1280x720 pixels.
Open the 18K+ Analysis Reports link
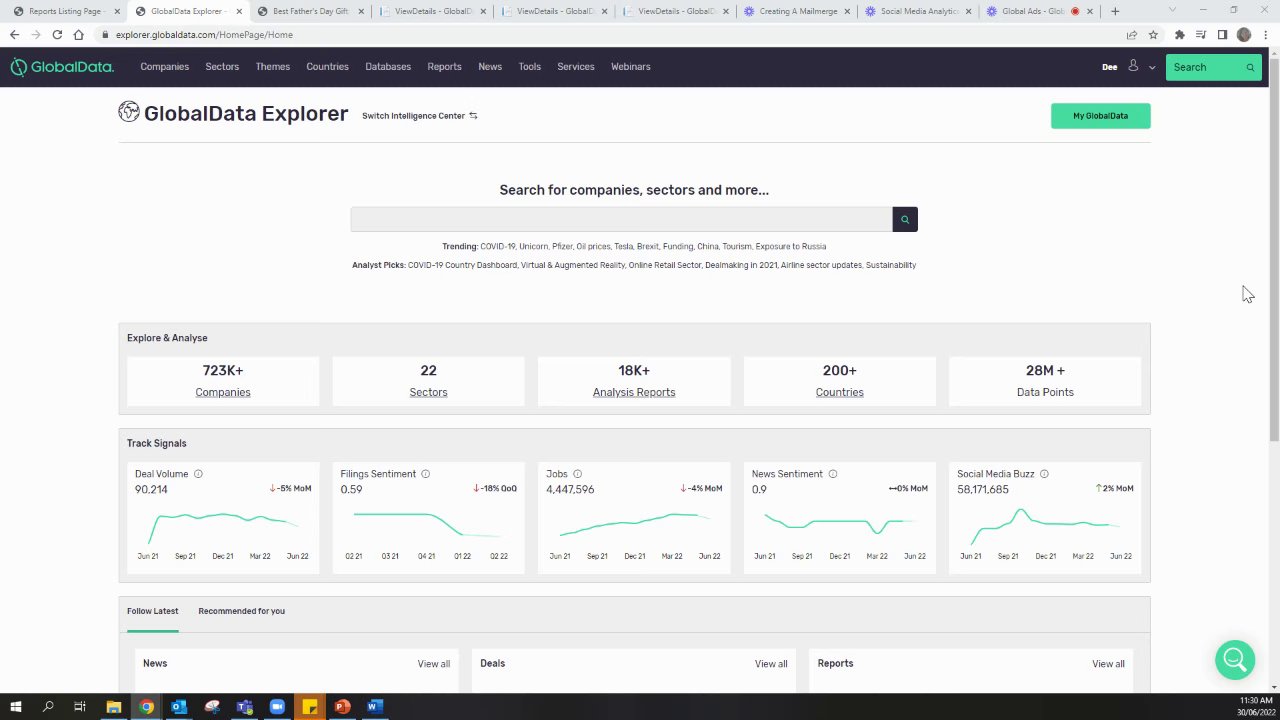(x=634, y=392)
